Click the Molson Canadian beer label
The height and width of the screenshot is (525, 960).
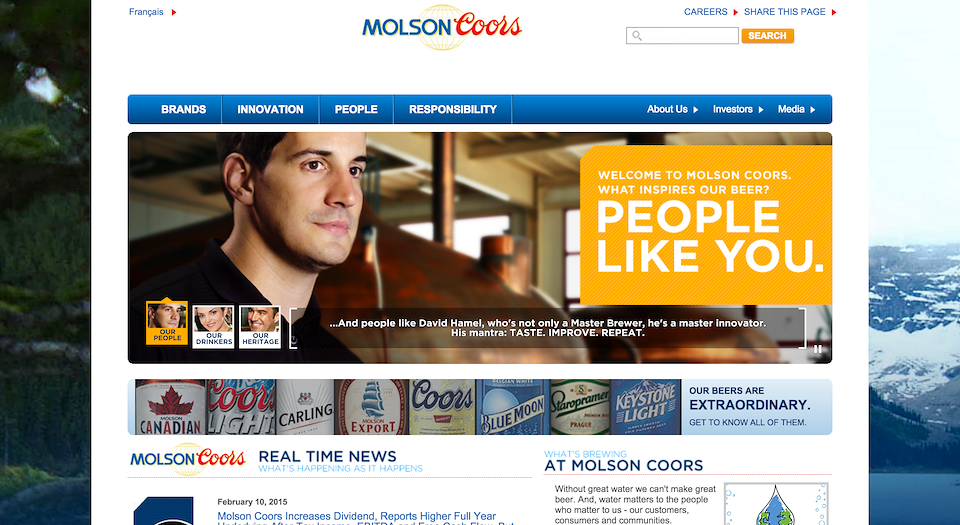(170, 407)
